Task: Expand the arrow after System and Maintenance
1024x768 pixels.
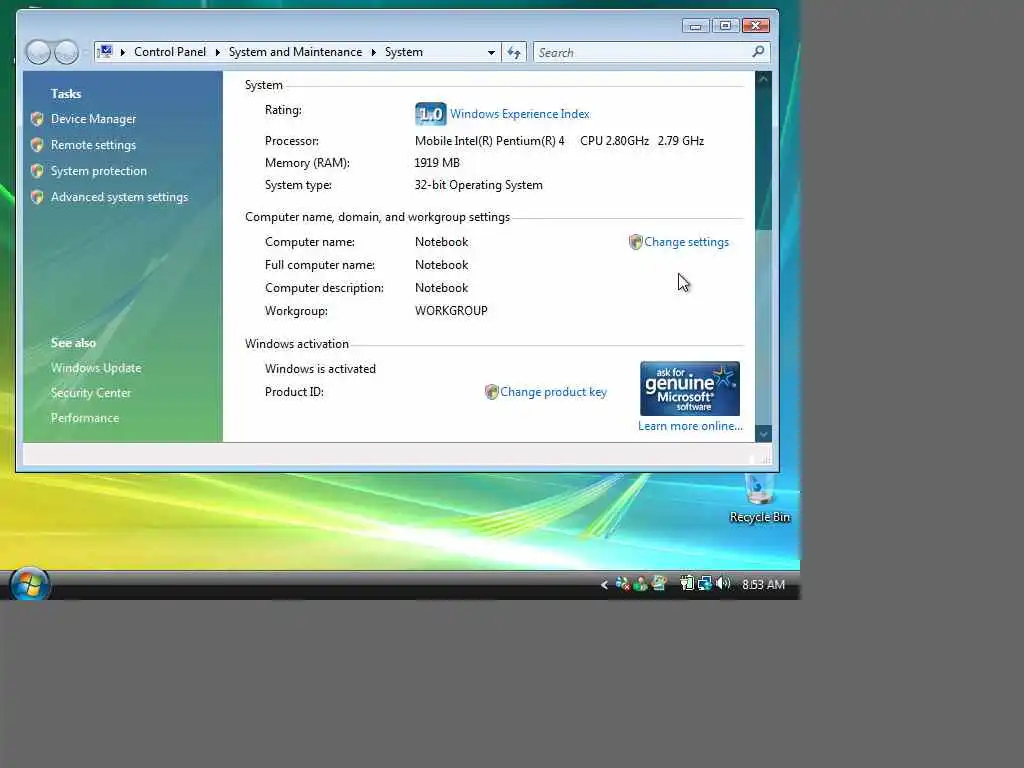Action: tap(374, 52)
